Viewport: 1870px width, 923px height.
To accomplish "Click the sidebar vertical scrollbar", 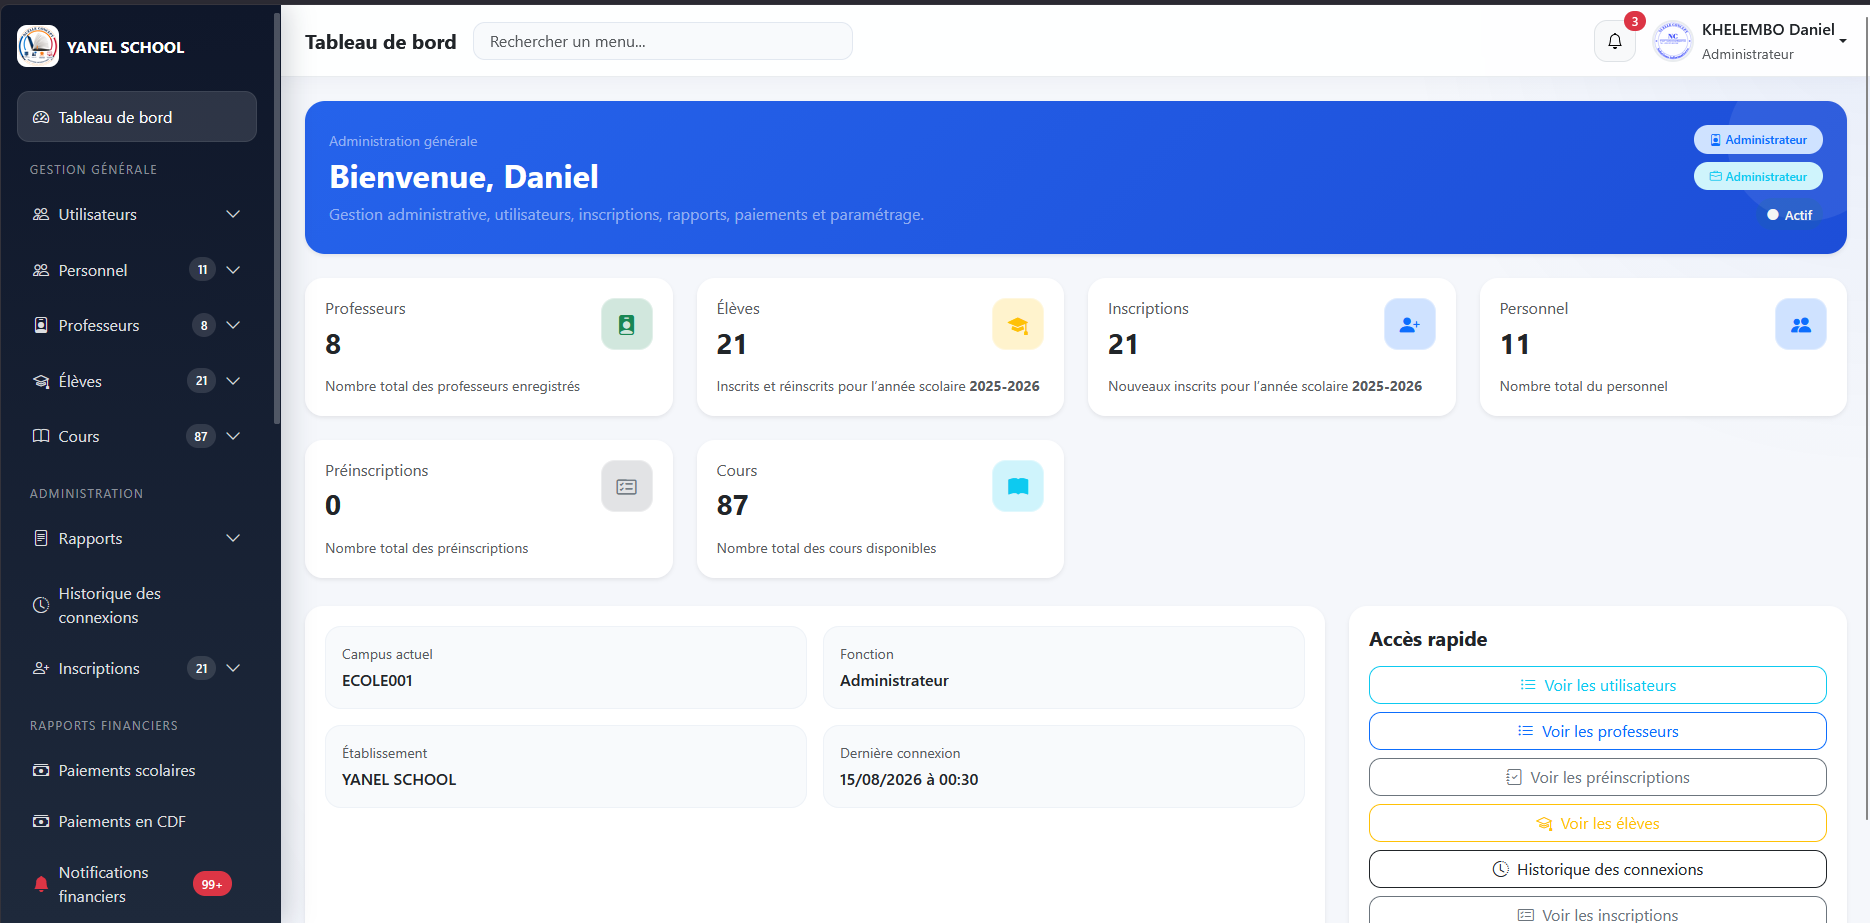I will 277,220.
